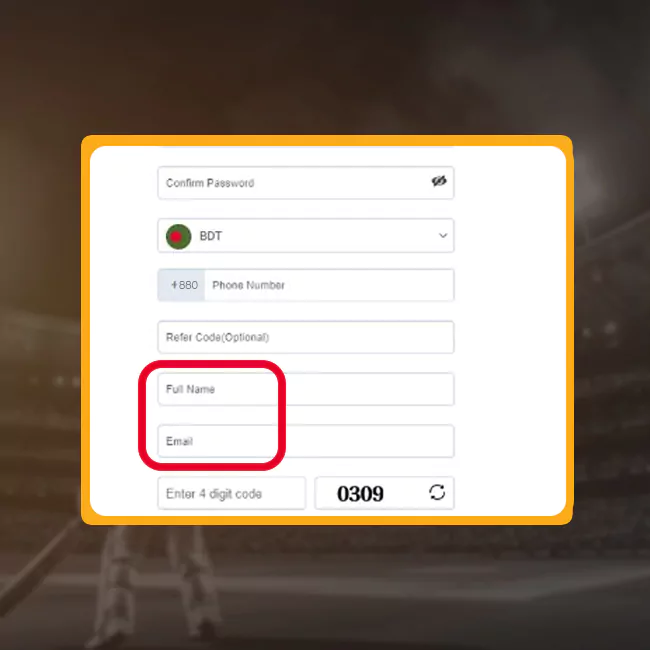The height and width of the screenshot is (650, 650).
Task: Select the BDT currency label text
Action: point(211,236)
